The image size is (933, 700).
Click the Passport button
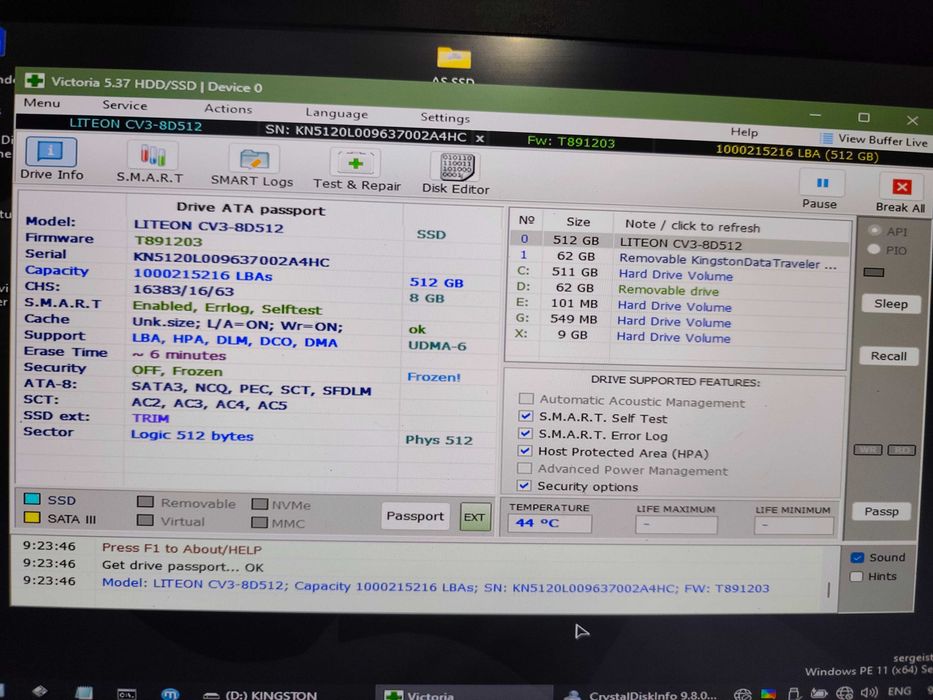[415, 515]
